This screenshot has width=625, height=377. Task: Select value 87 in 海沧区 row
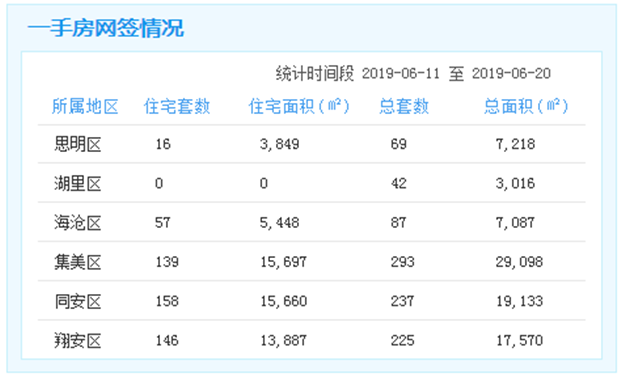click(399, 222)
